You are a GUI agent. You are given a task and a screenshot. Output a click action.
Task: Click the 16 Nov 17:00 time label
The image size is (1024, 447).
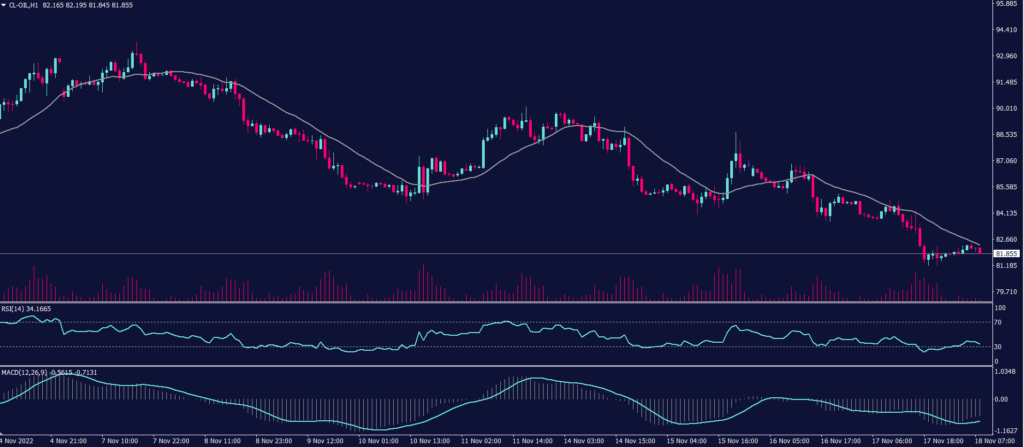(x=838, y=440)
